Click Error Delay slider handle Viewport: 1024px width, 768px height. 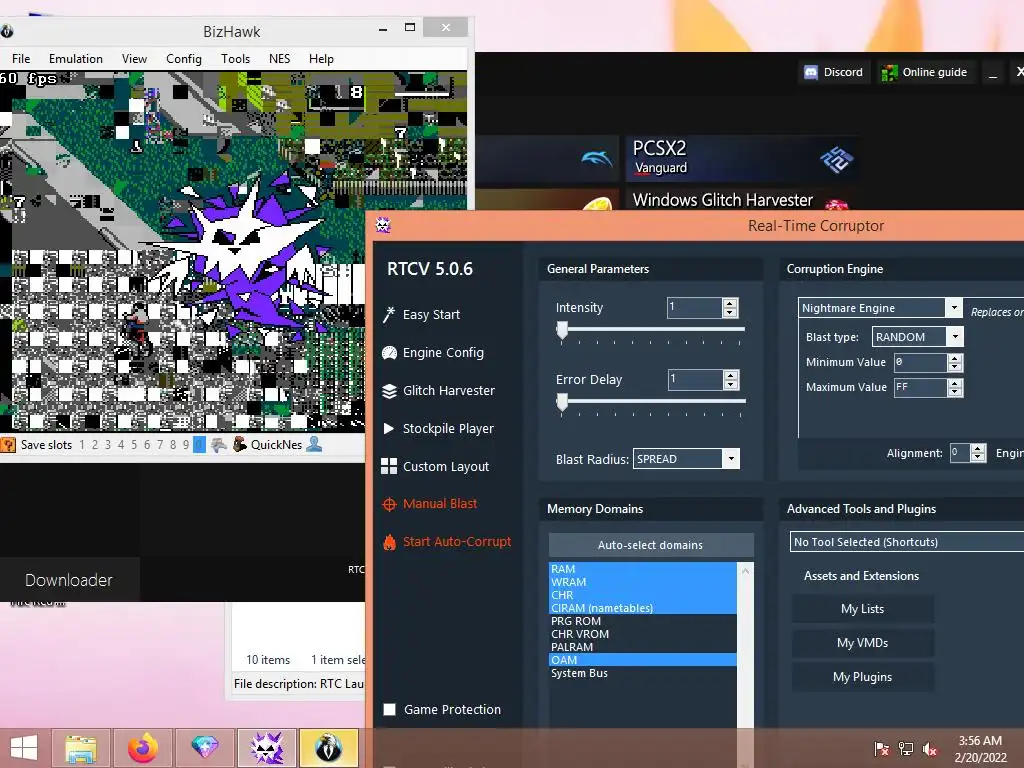pyautogui.click(x=562, y=402)
